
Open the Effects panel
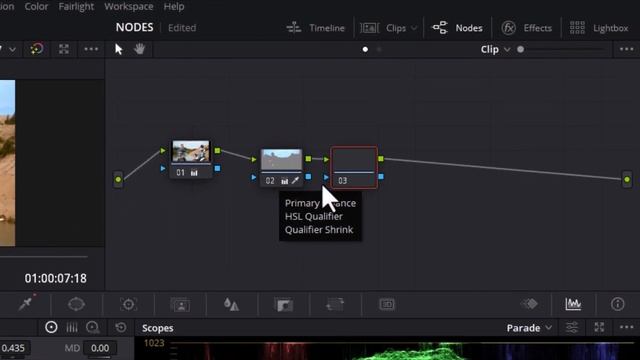point(527,28)
